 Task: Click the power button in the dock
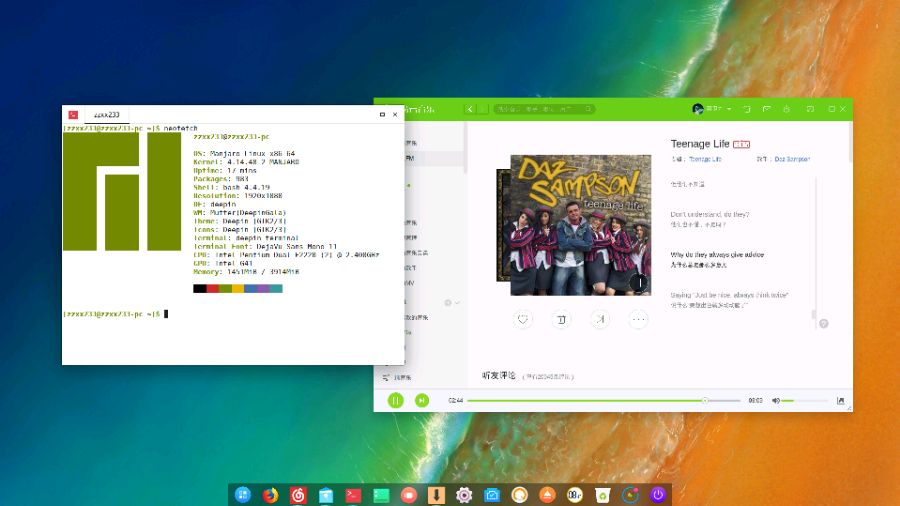tap(658, 495)
